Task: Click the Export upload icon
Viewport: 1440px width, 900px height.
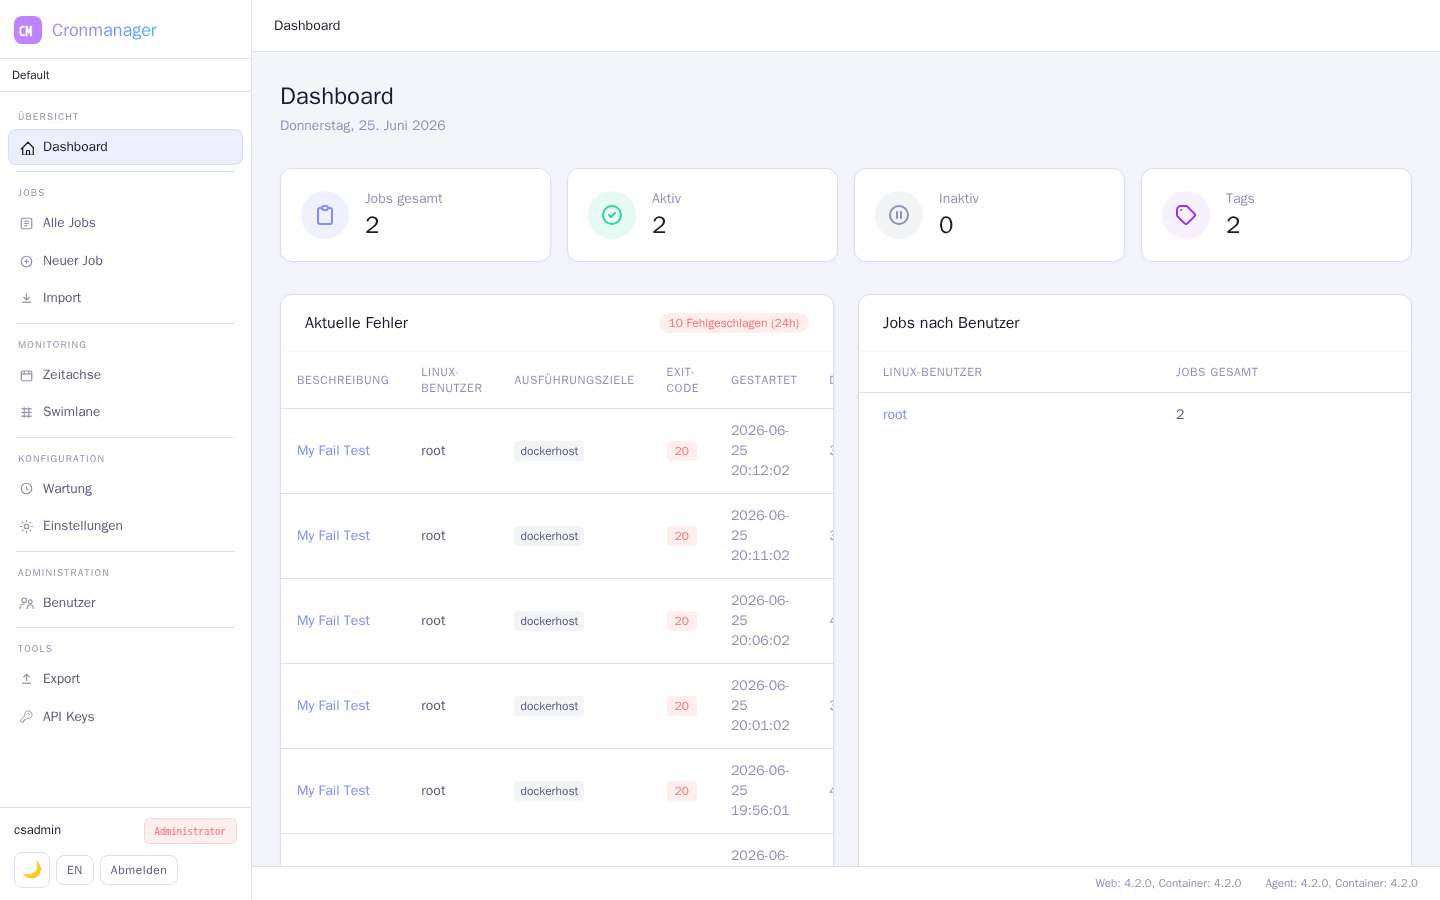Action: pos(27,679)
